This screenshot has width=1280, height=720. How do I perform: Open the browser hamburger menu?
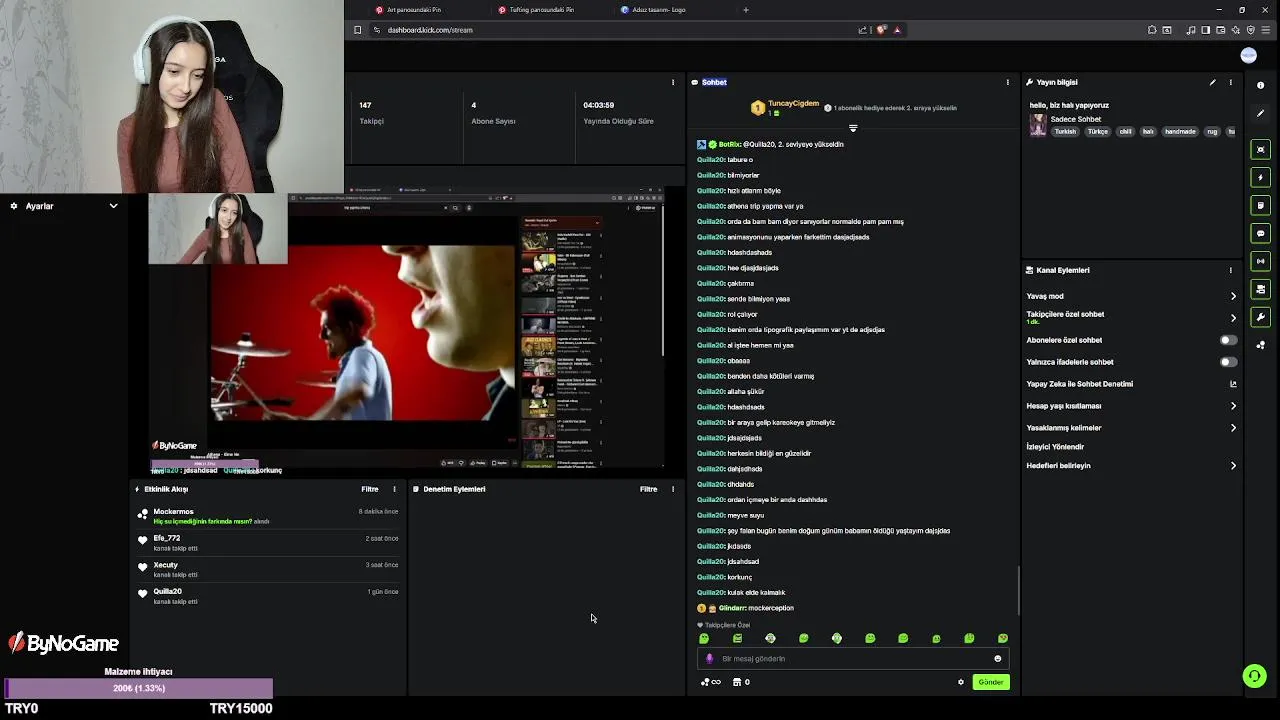click(1265, 30)
